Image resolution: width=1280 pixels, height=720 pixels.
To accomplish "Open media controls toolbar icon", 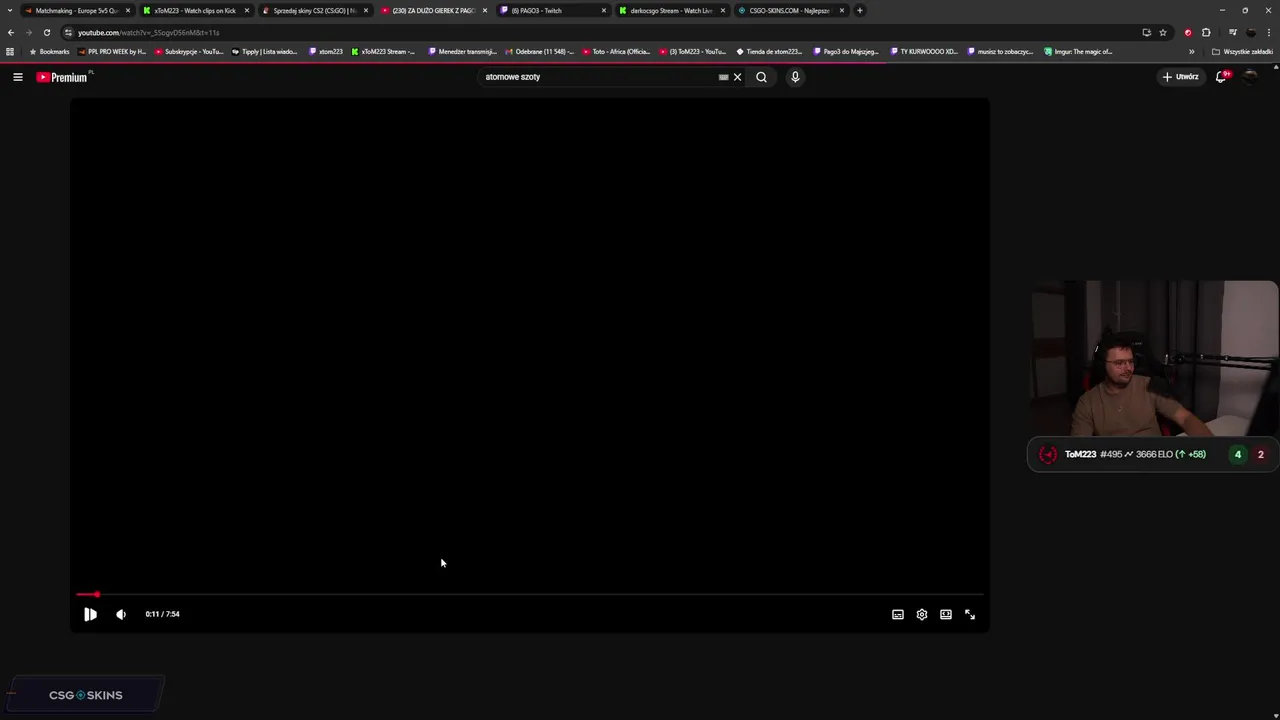I will click(1233, 32).
